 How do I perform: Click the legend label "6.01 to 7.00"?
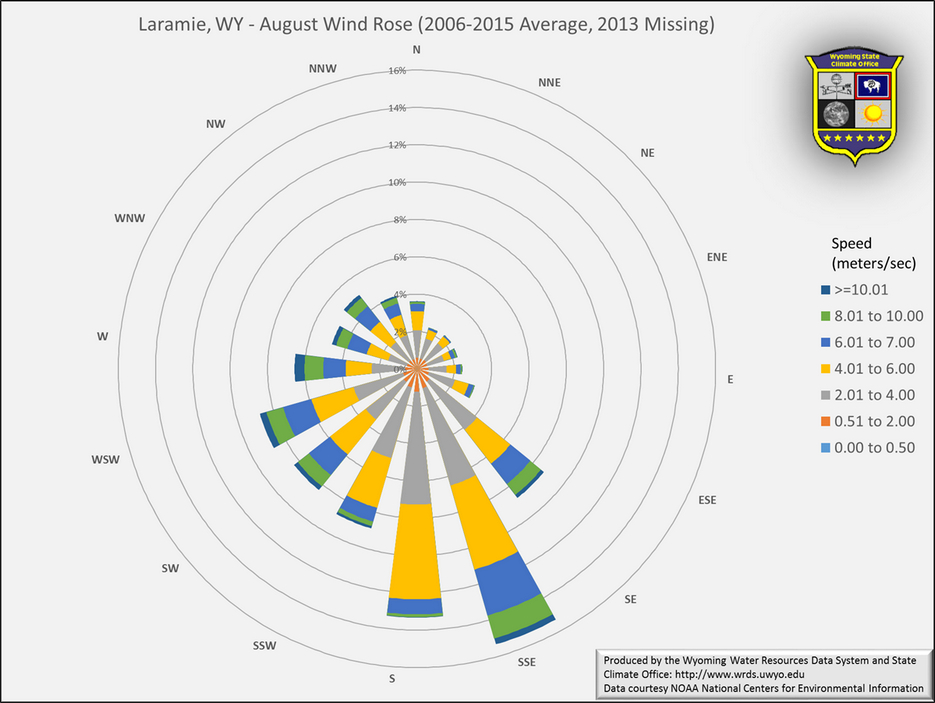(874, 342)
